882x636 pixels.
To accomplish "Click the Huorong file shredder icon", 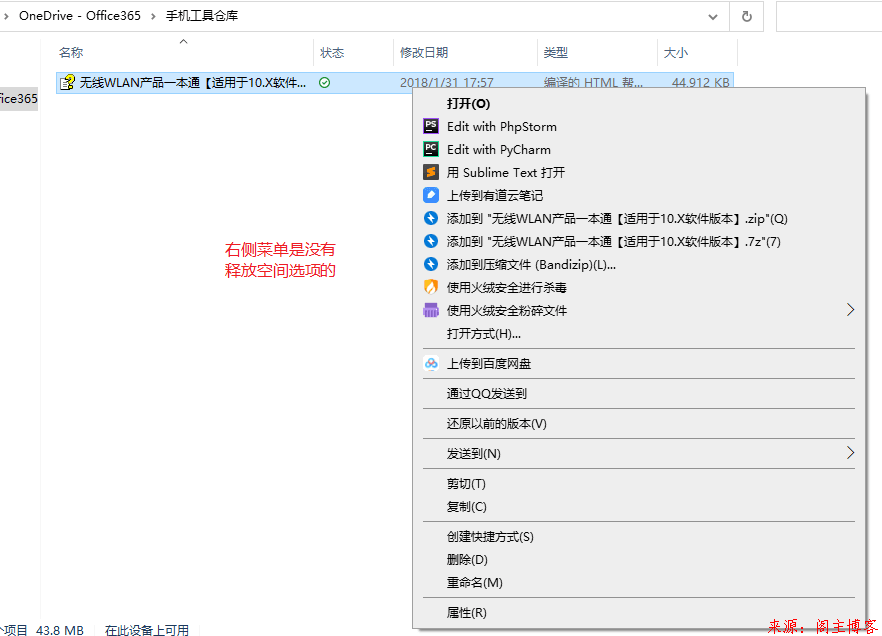I will [x=431, y=310].
